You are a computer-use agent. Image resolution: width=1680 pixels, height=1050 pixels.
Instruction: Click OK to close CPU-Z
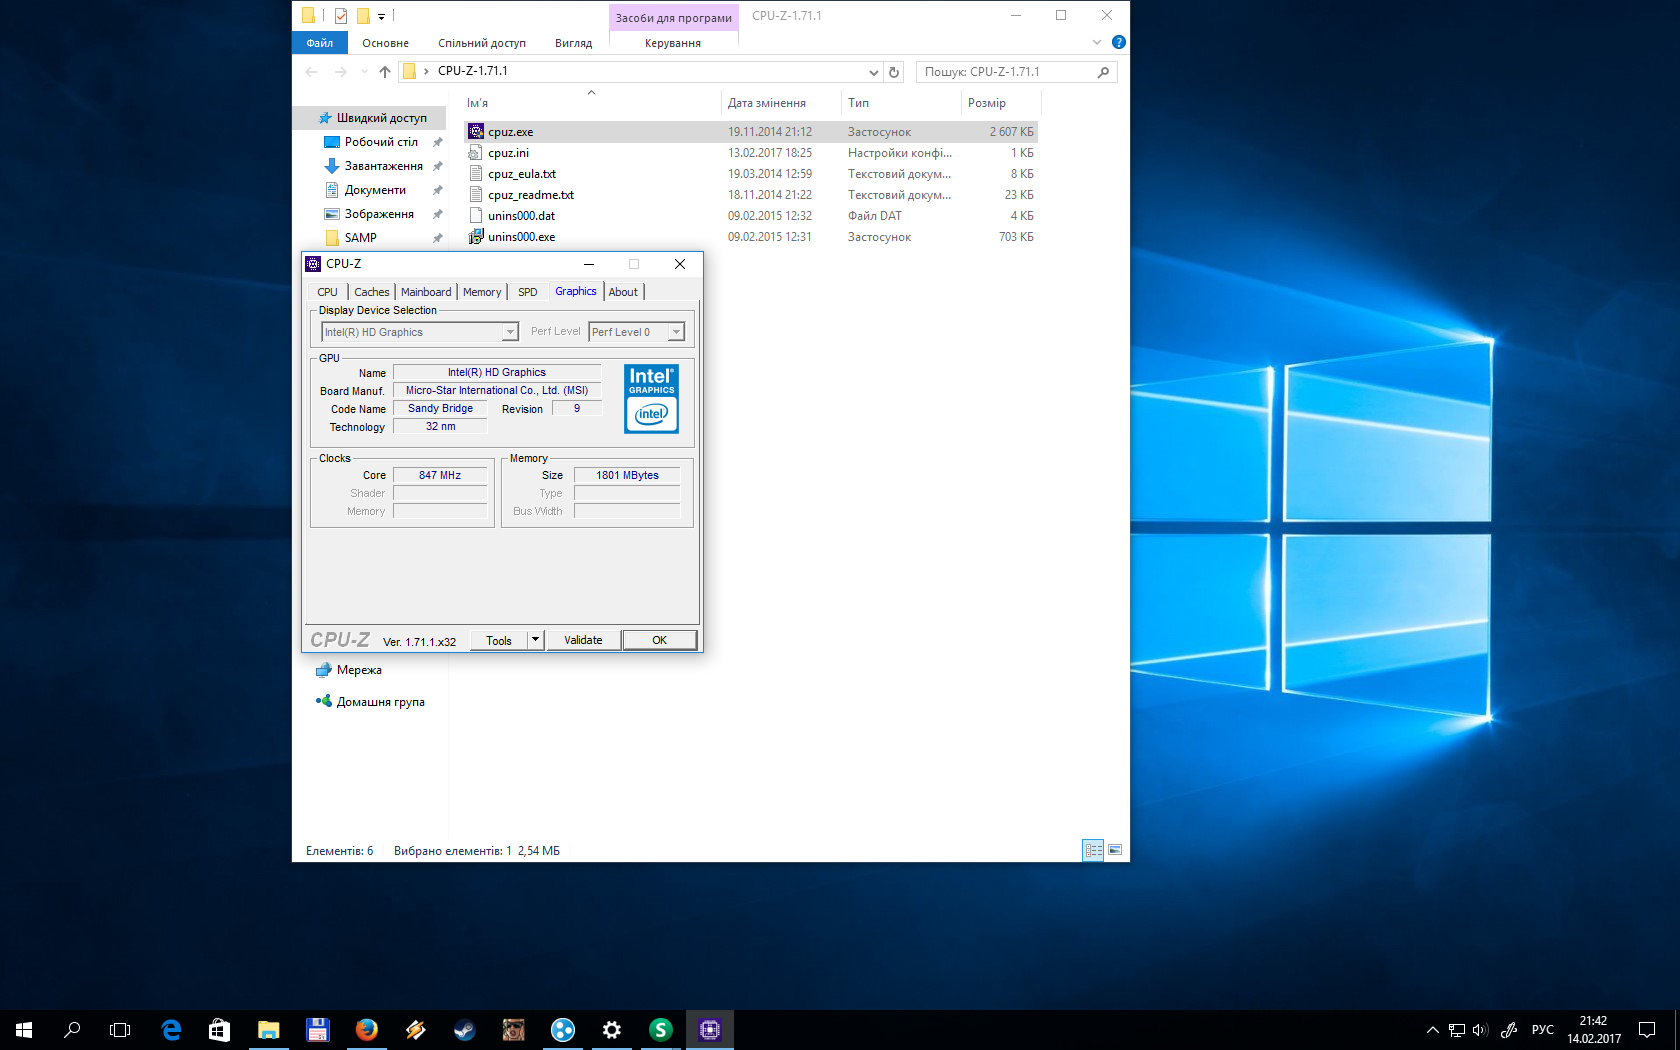(x=659, y=640)
